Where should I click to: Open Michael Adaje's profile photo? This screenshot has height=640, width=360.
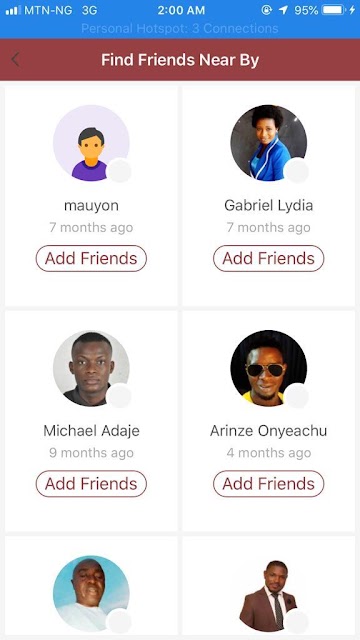pyautogui.click(x=91, y=368)
